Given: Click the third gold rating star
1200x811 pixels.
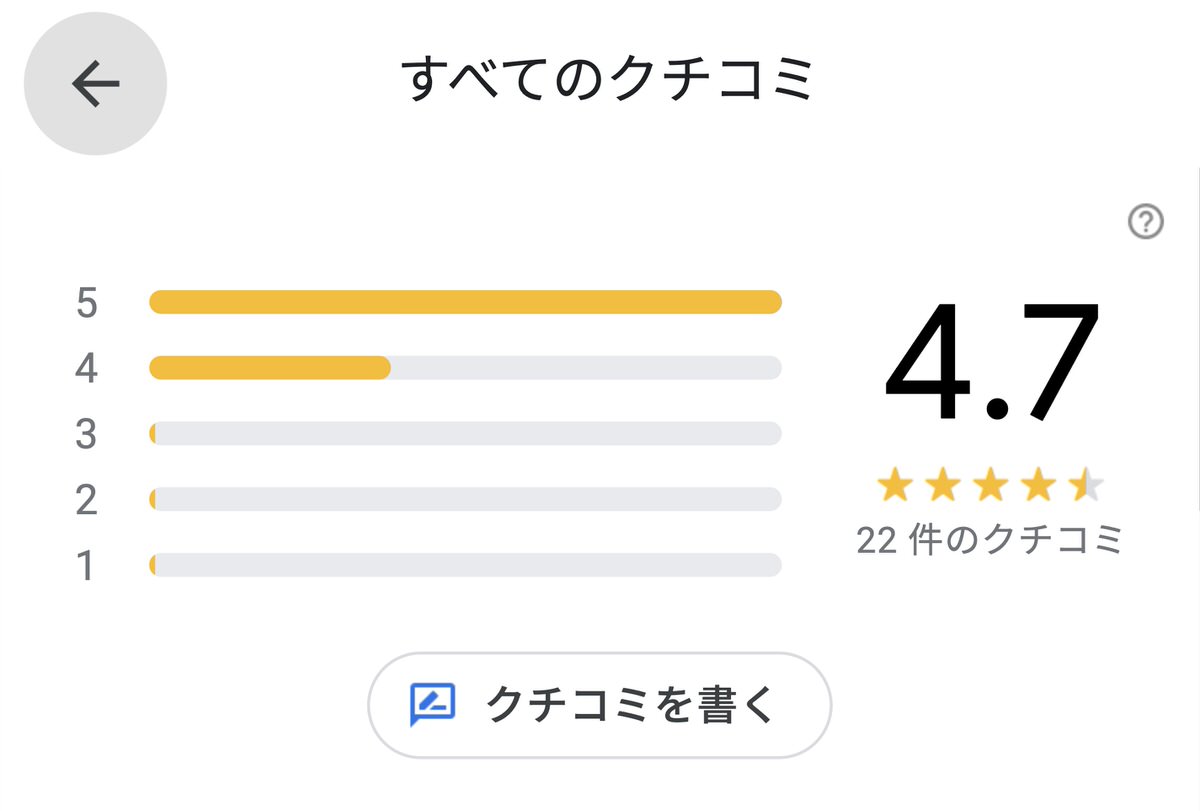Looking at the screenshot, I should (990, 487).
